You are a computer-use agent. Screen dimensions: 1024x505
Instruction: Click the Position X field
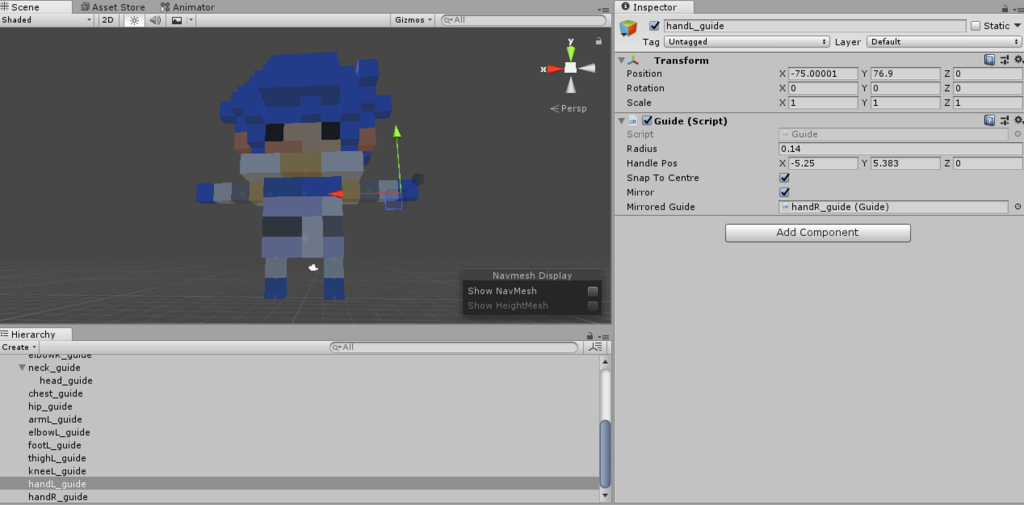point(823,74)
